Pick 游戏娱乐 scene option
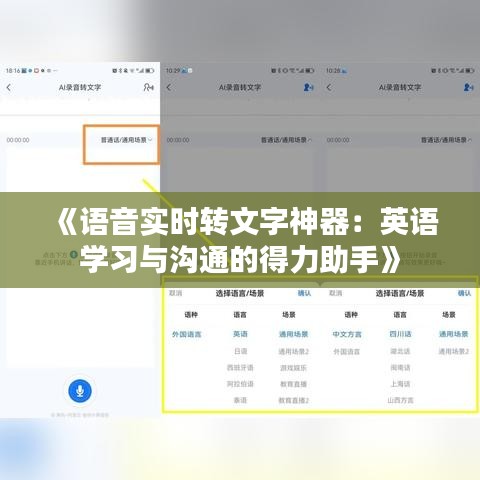480x480 pixels. pyautogui.click(x=293, y=368)
